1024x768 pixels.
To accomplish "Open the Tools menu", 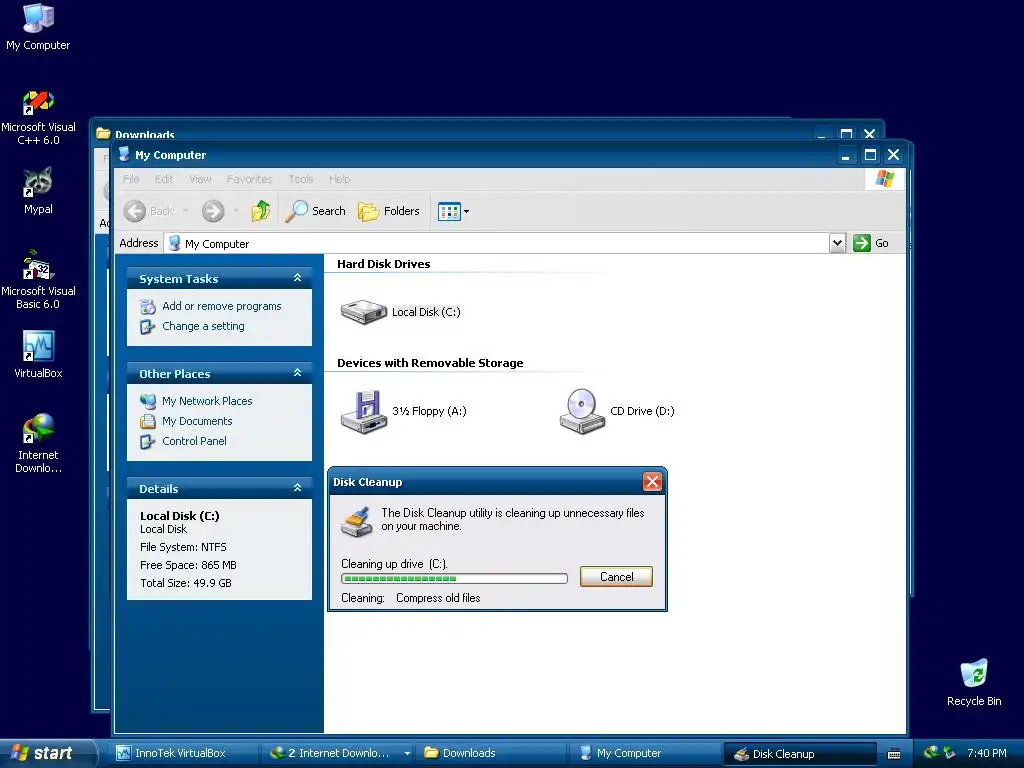I will coord(300,179).
